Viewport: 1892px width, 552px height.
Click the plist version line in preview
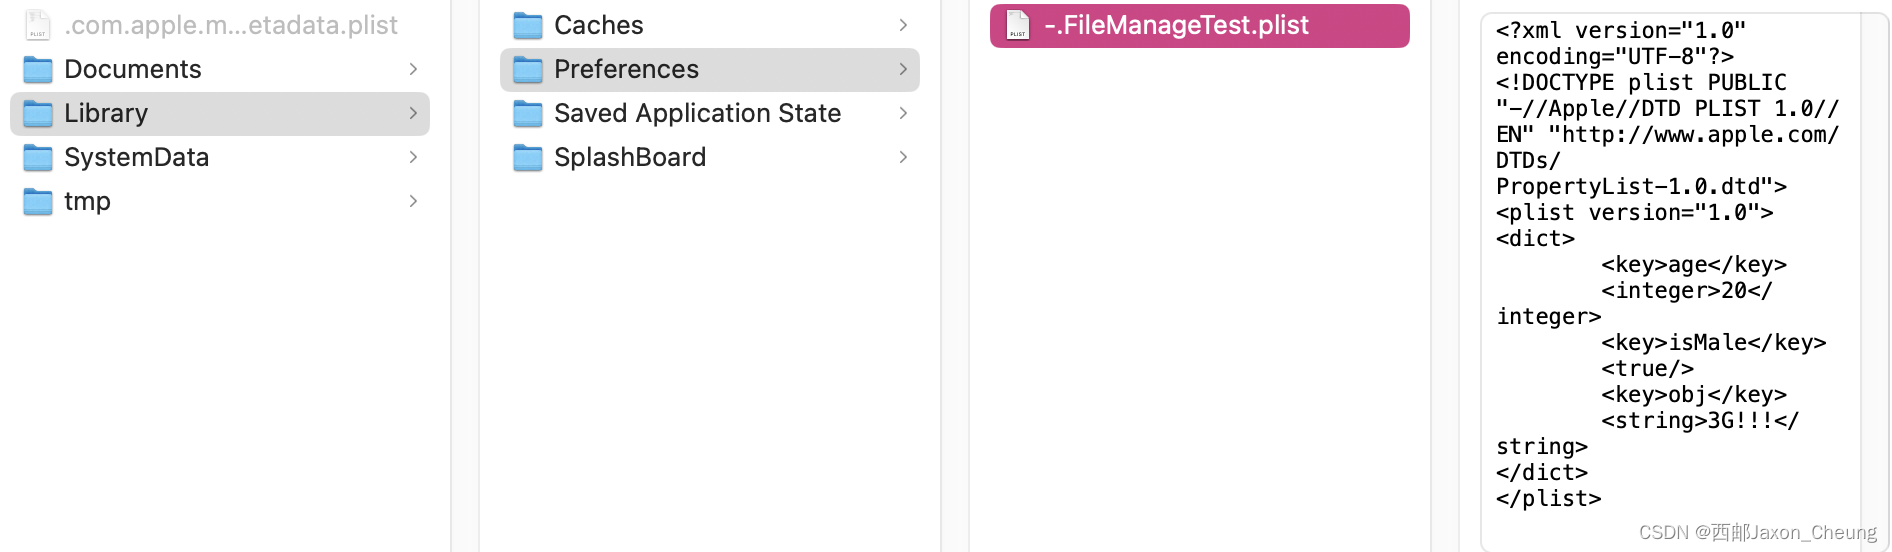click(1634, 213)
